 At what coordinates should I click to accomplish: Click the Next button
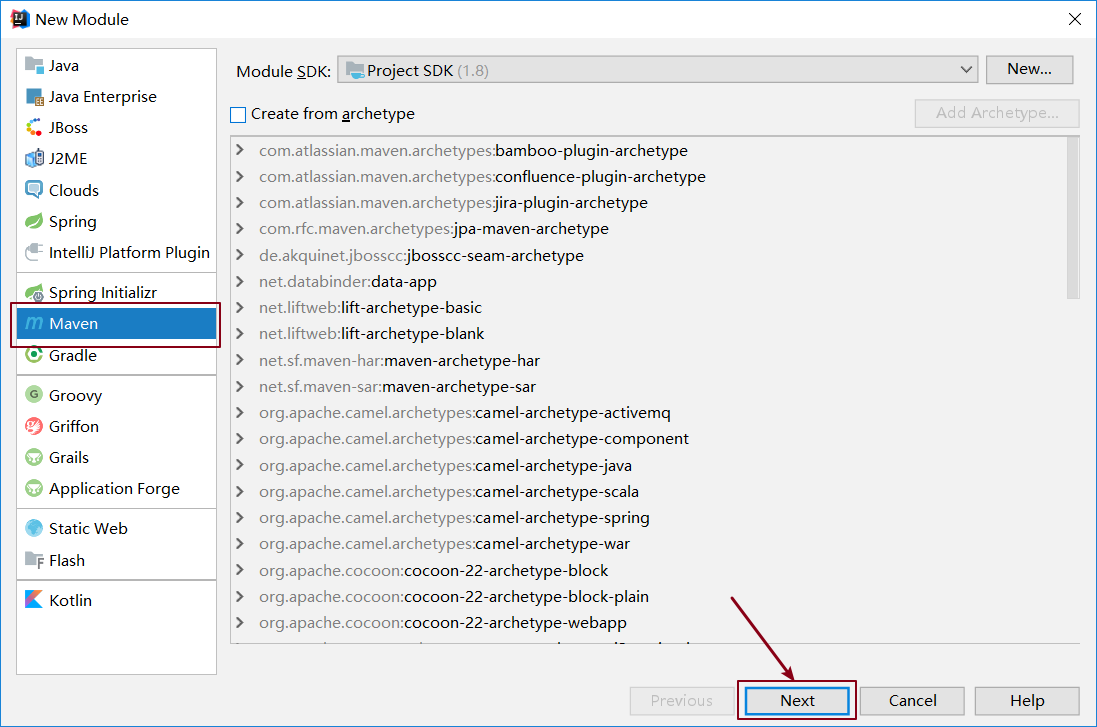796,700
